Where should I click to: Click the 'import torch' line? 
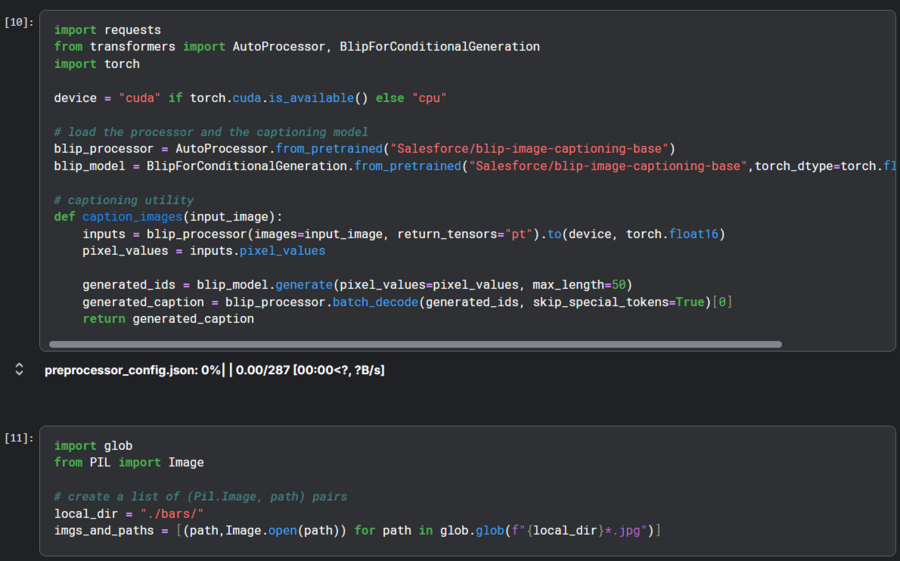tap(96, 64)
